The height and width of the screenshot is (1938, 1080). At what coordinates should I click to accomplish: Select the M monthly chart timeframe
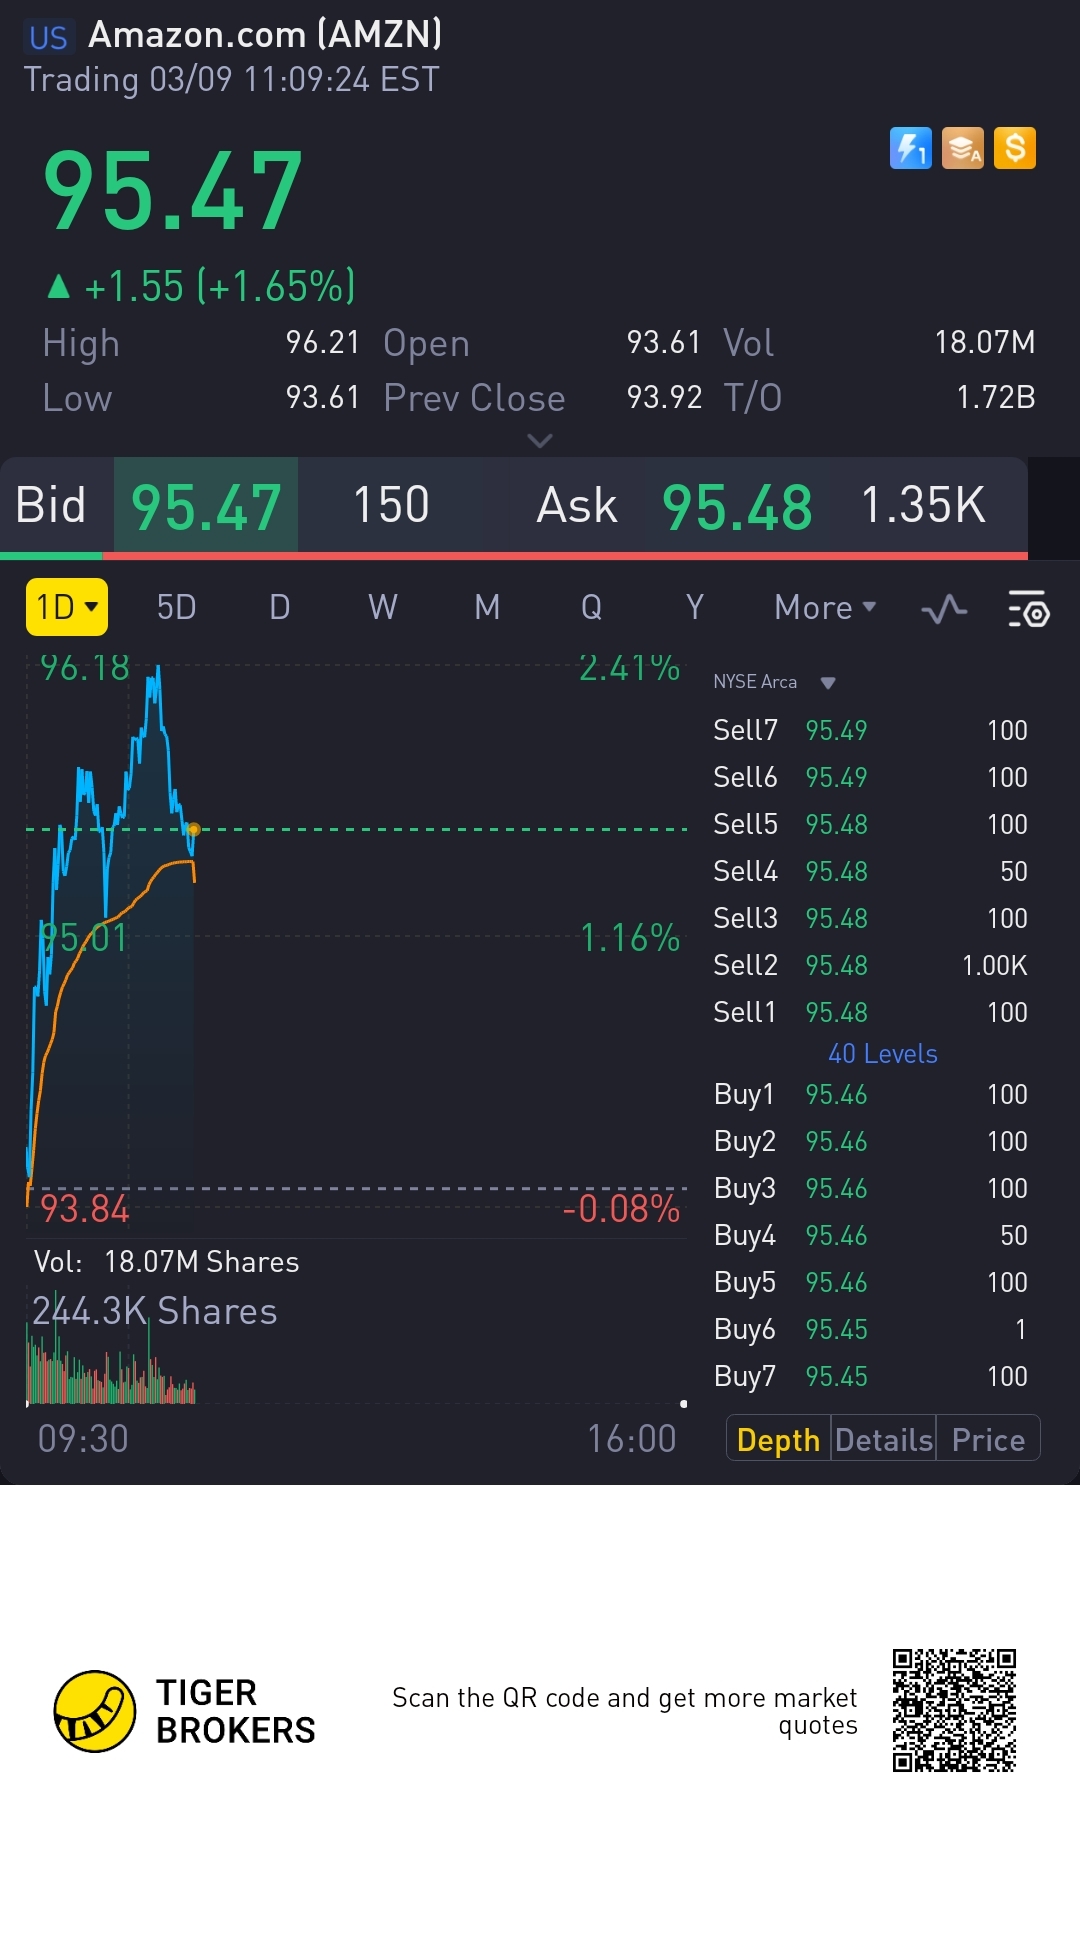[487, 607]
